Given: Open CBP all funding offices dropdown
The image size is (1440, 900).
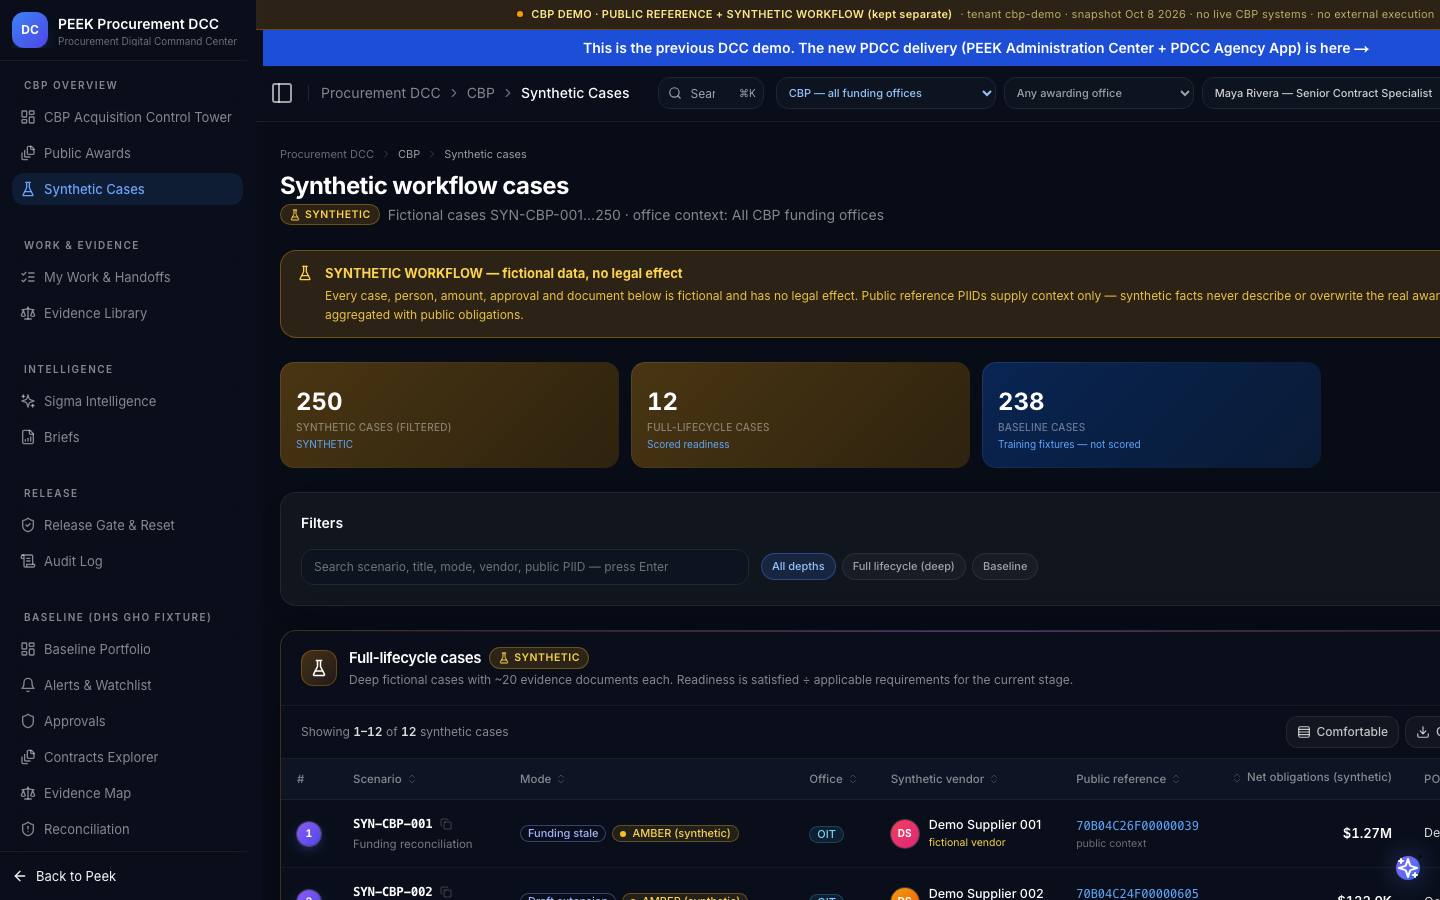Looking at the screenshot, I should [886, 93].
